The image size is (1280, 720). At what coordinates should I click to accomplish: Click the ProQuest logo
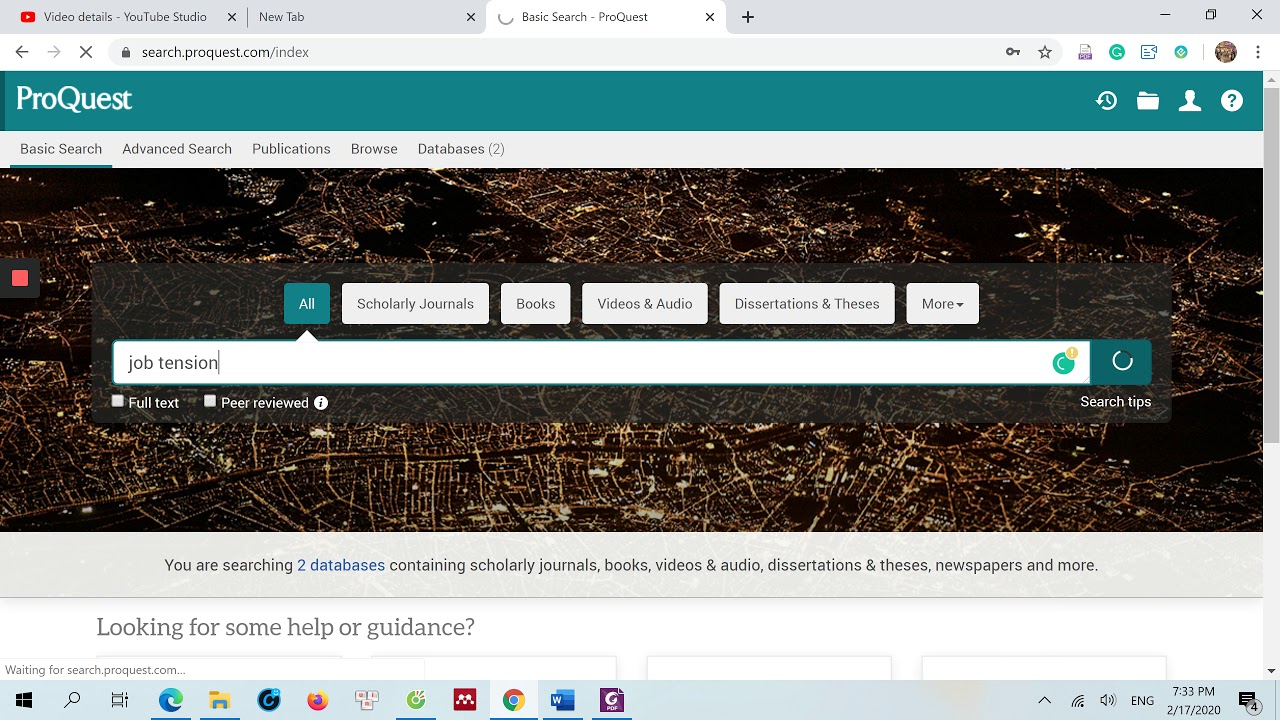(74, 99)
